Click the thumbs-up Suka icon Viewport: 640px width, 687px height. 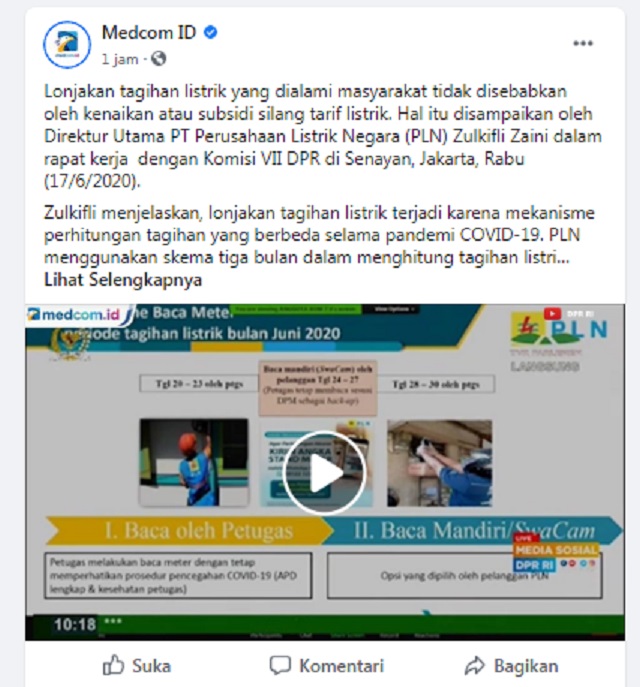point(113,666)
